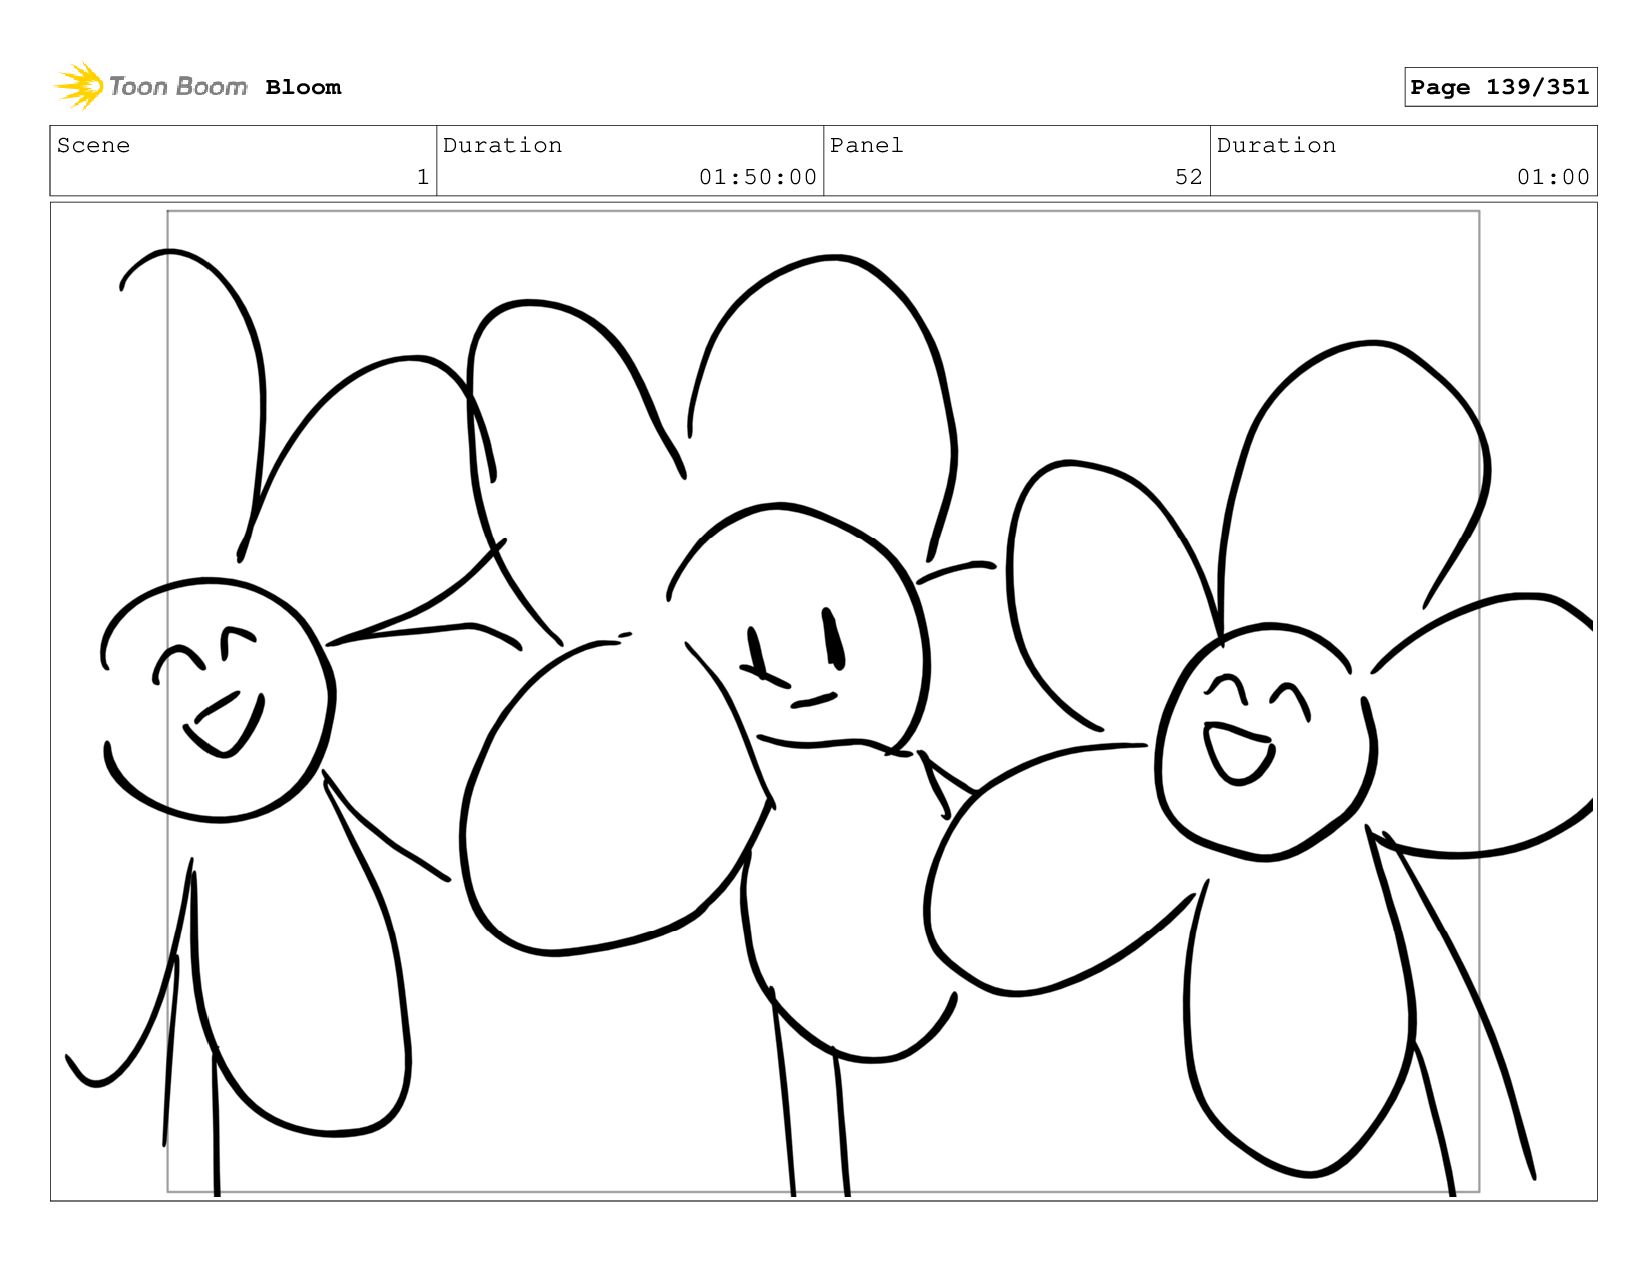Click panel duration value '01:00'

1553,177
